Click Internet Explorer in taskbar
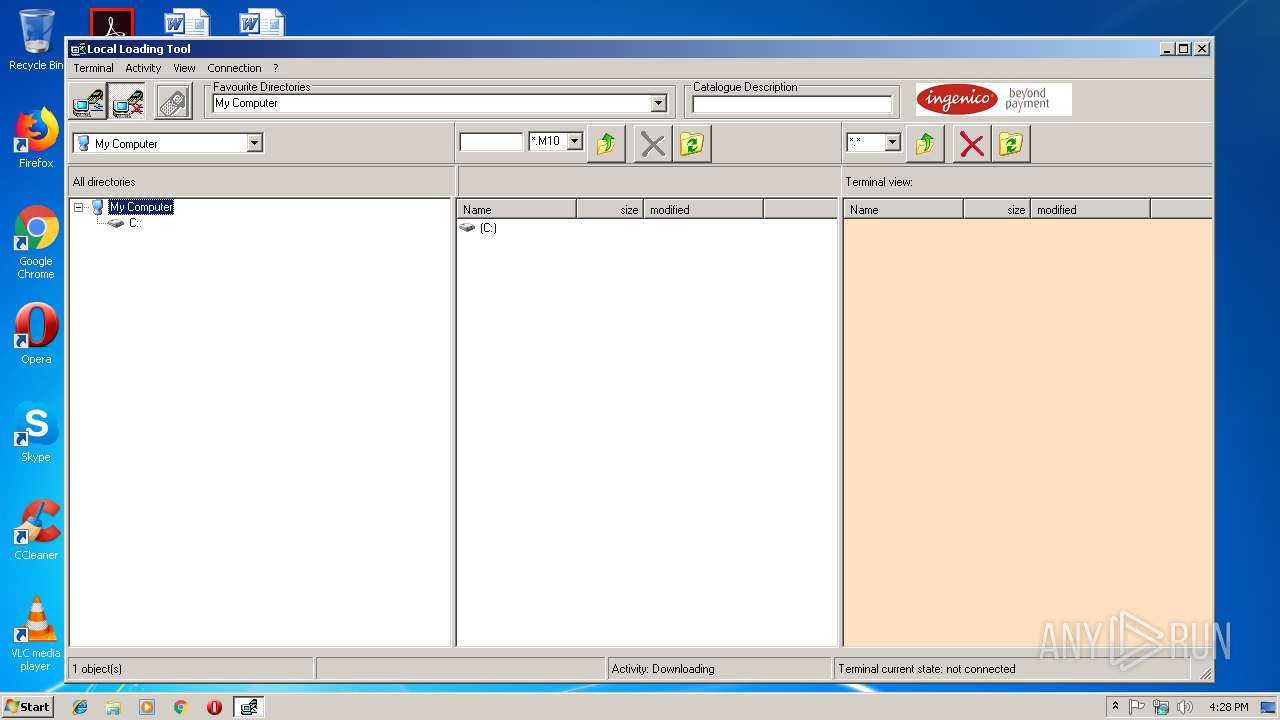 80,707
